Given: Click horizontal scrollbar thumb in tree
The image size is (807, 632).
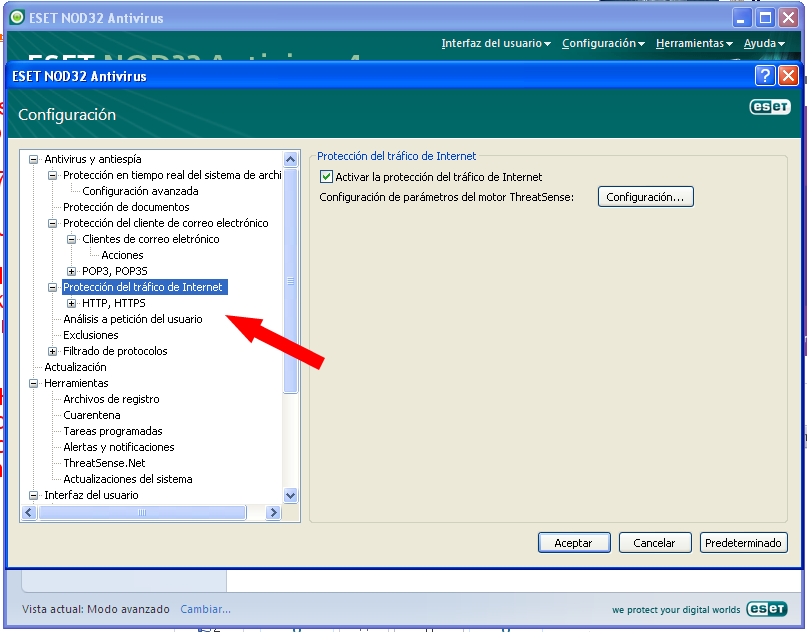Looking at the screenshot, I should coord(142,512).
